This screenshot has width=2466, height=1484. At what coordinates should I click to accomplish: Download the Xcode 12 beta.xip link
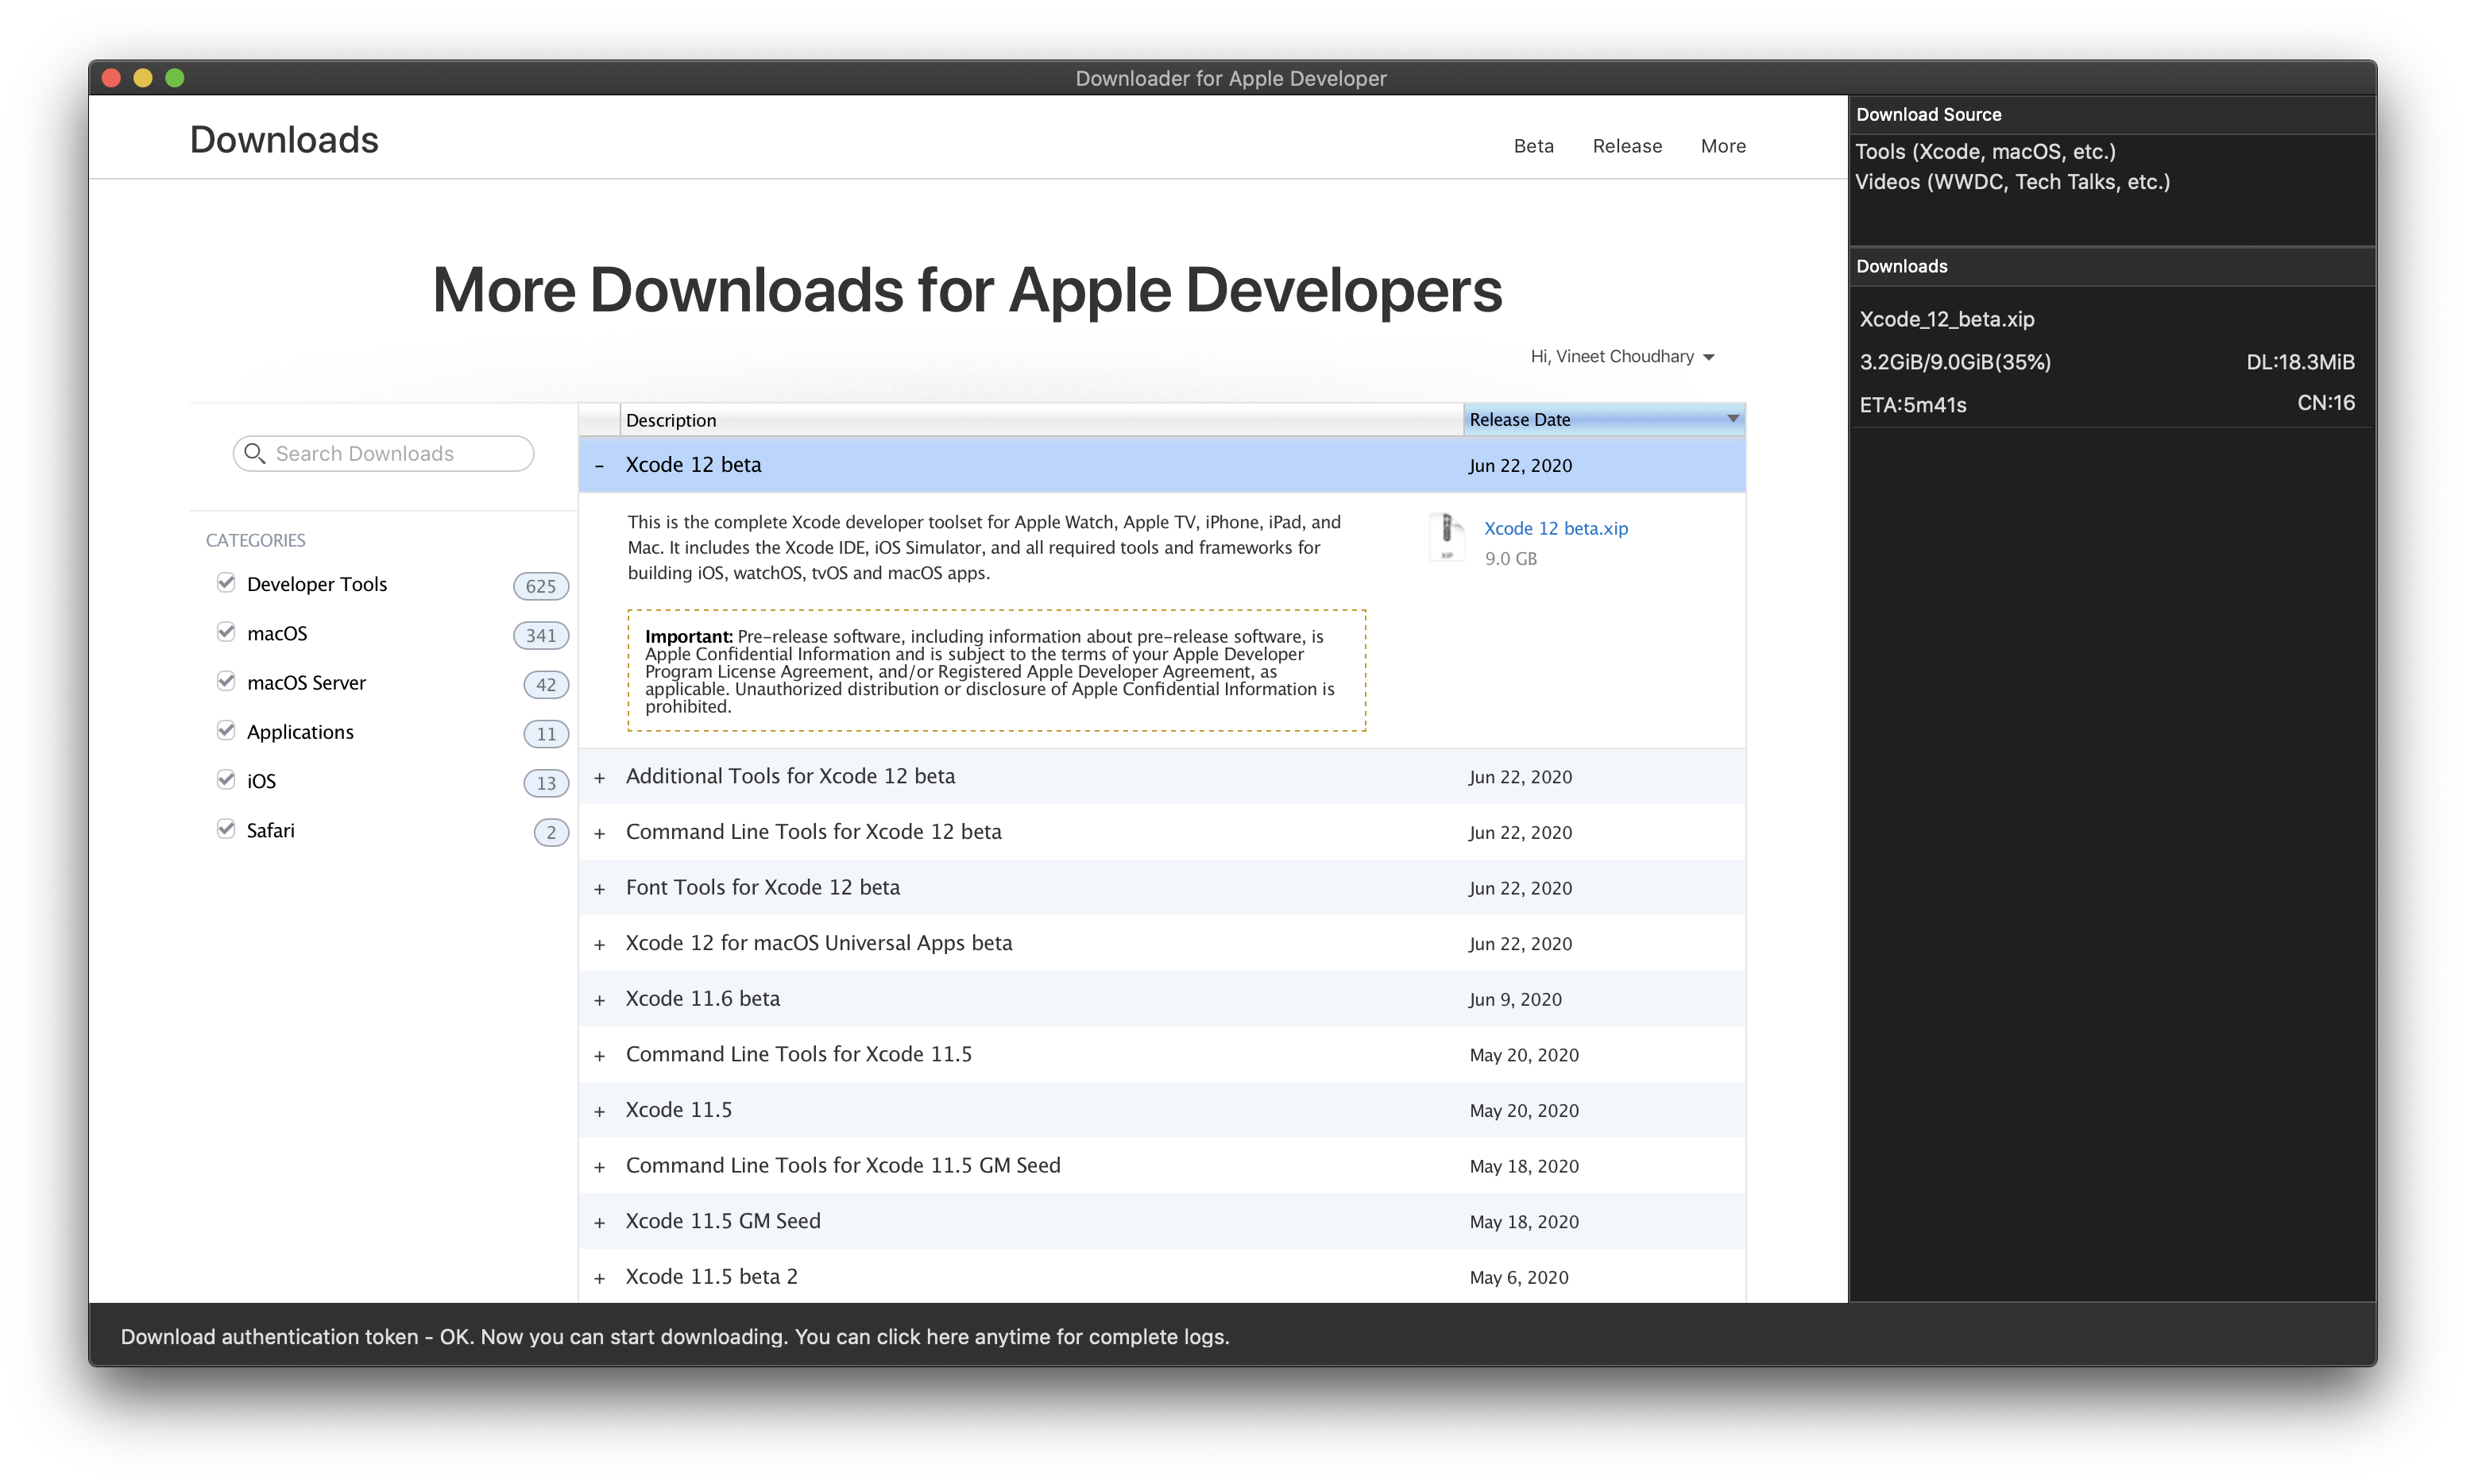click(x=1555, y=528)
